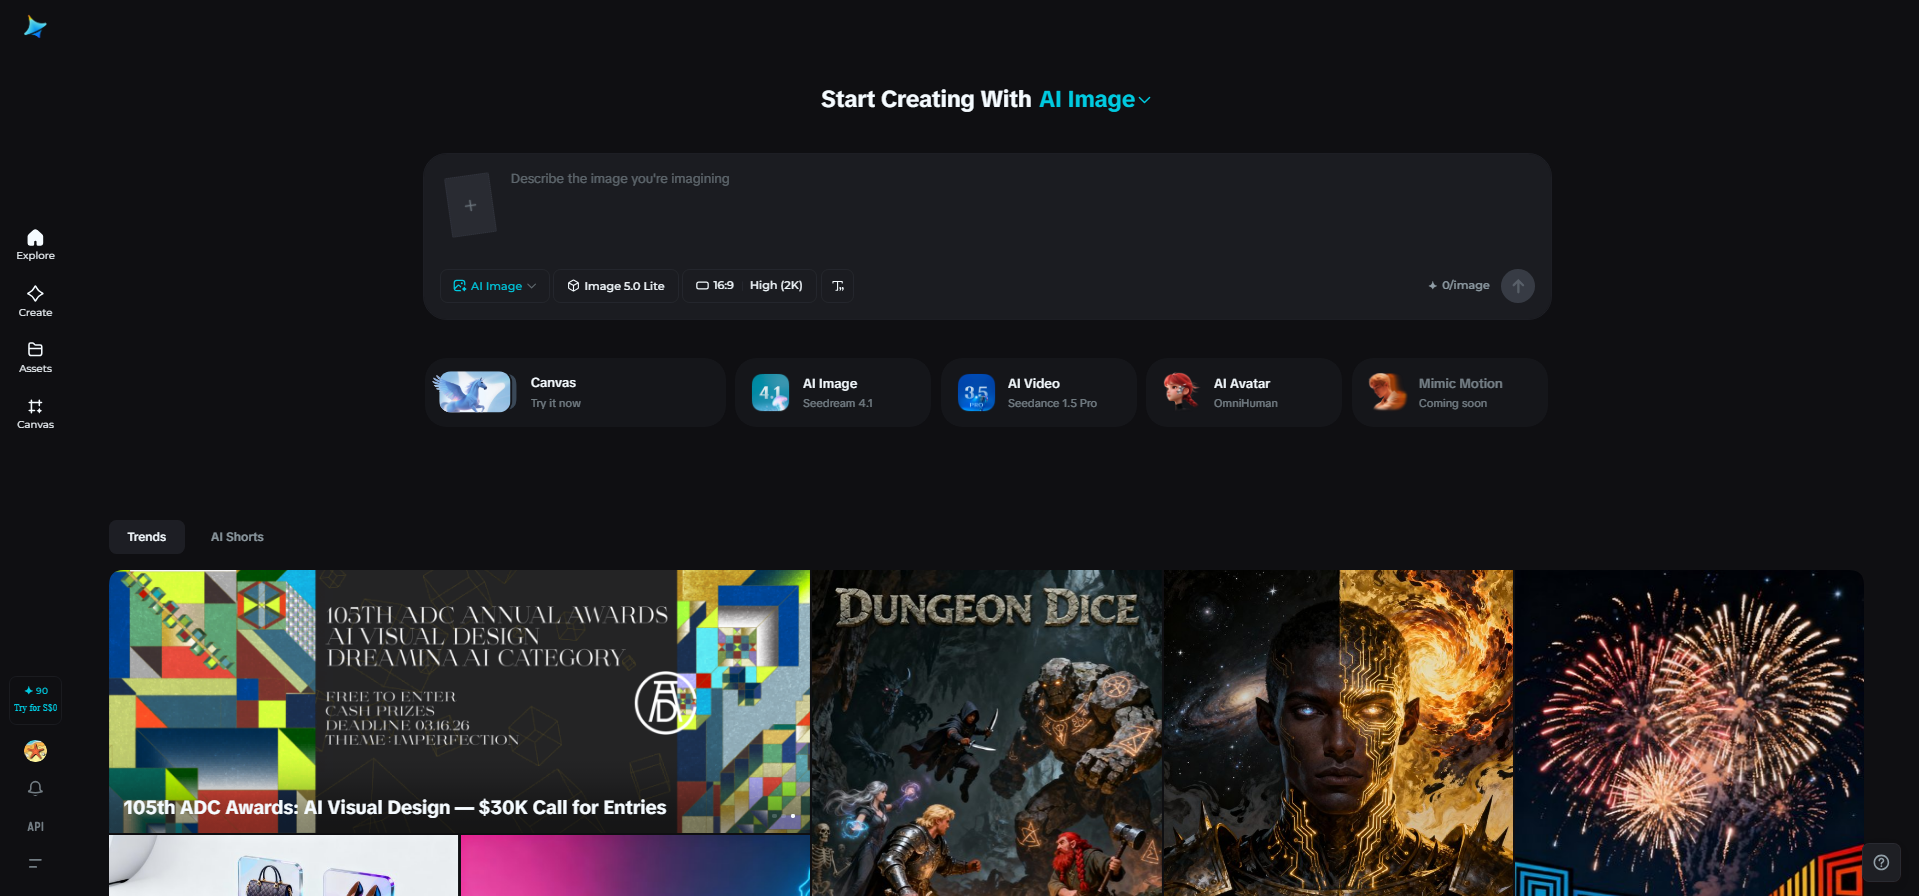Click the Canvas card pegasus thumbnail
This screenshot has height=896, width=1919.
[x=475, y=392]
